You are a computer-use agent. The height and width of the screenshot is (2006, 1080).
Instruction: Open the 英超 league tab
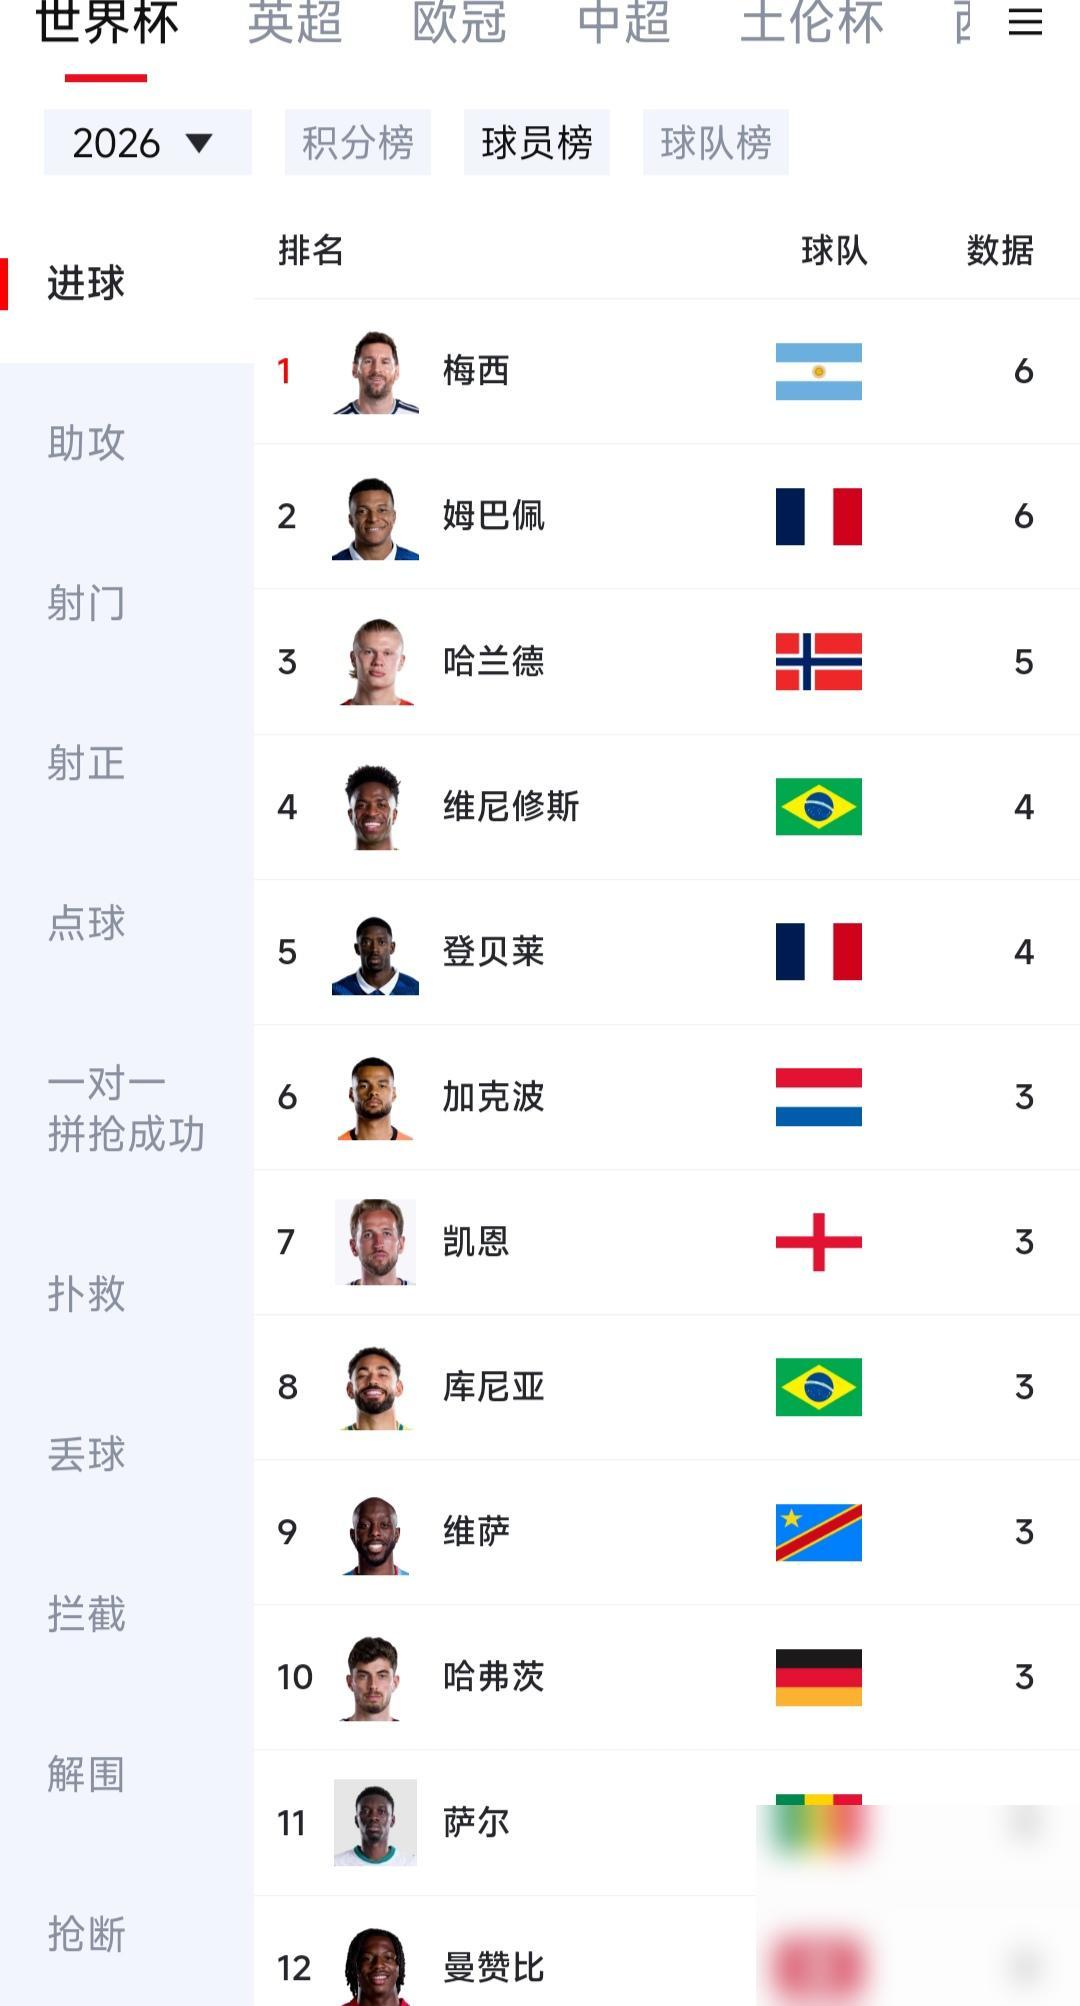295,22
